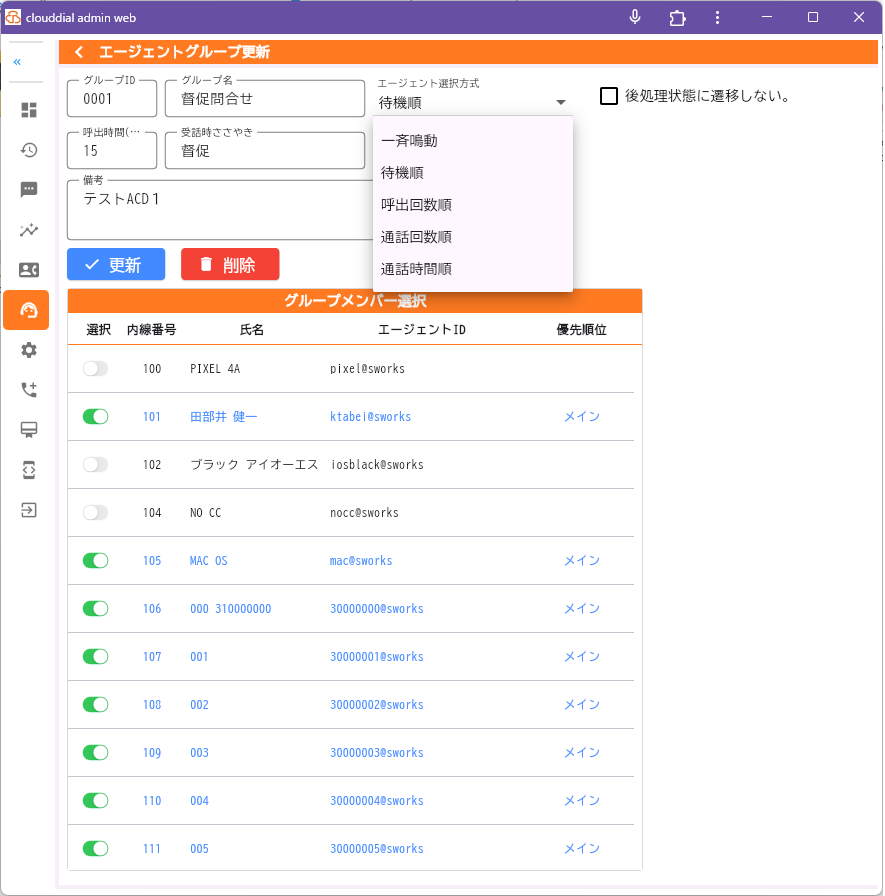The image size is (885, 896).
Task: Open the dashboard panel from the sidebar
Action: 28,110
